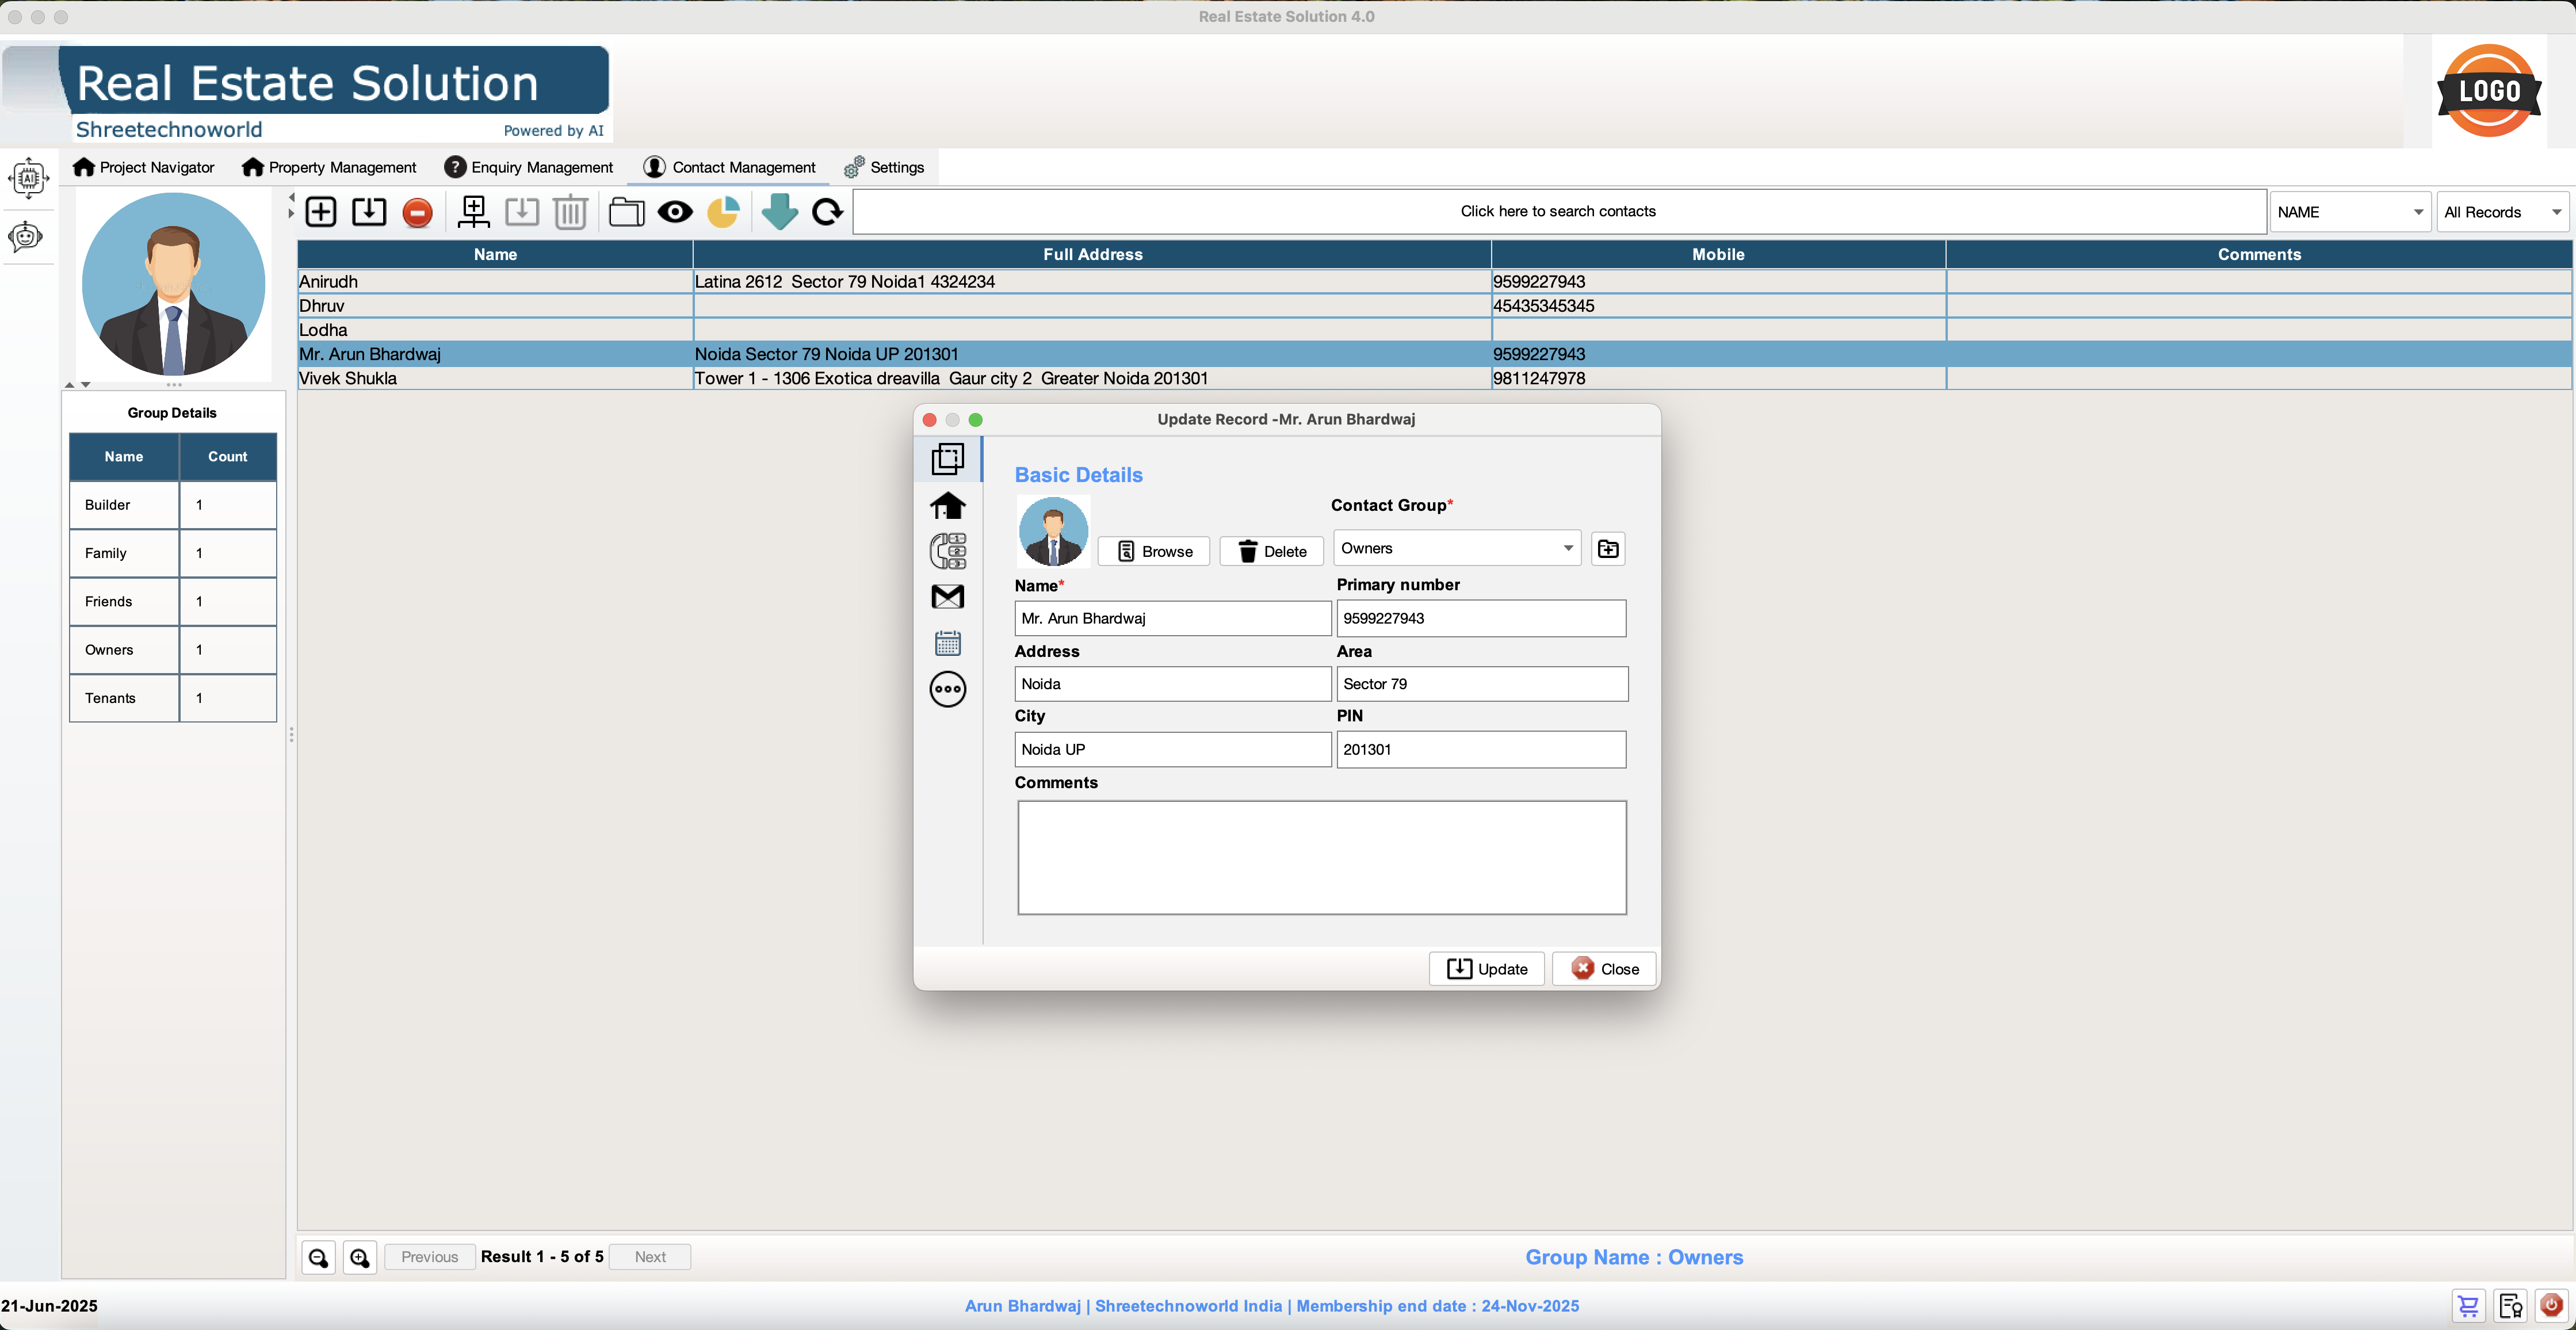Click the red remove contact icon
2576x1330 pixels.
[x=417, y=212]
